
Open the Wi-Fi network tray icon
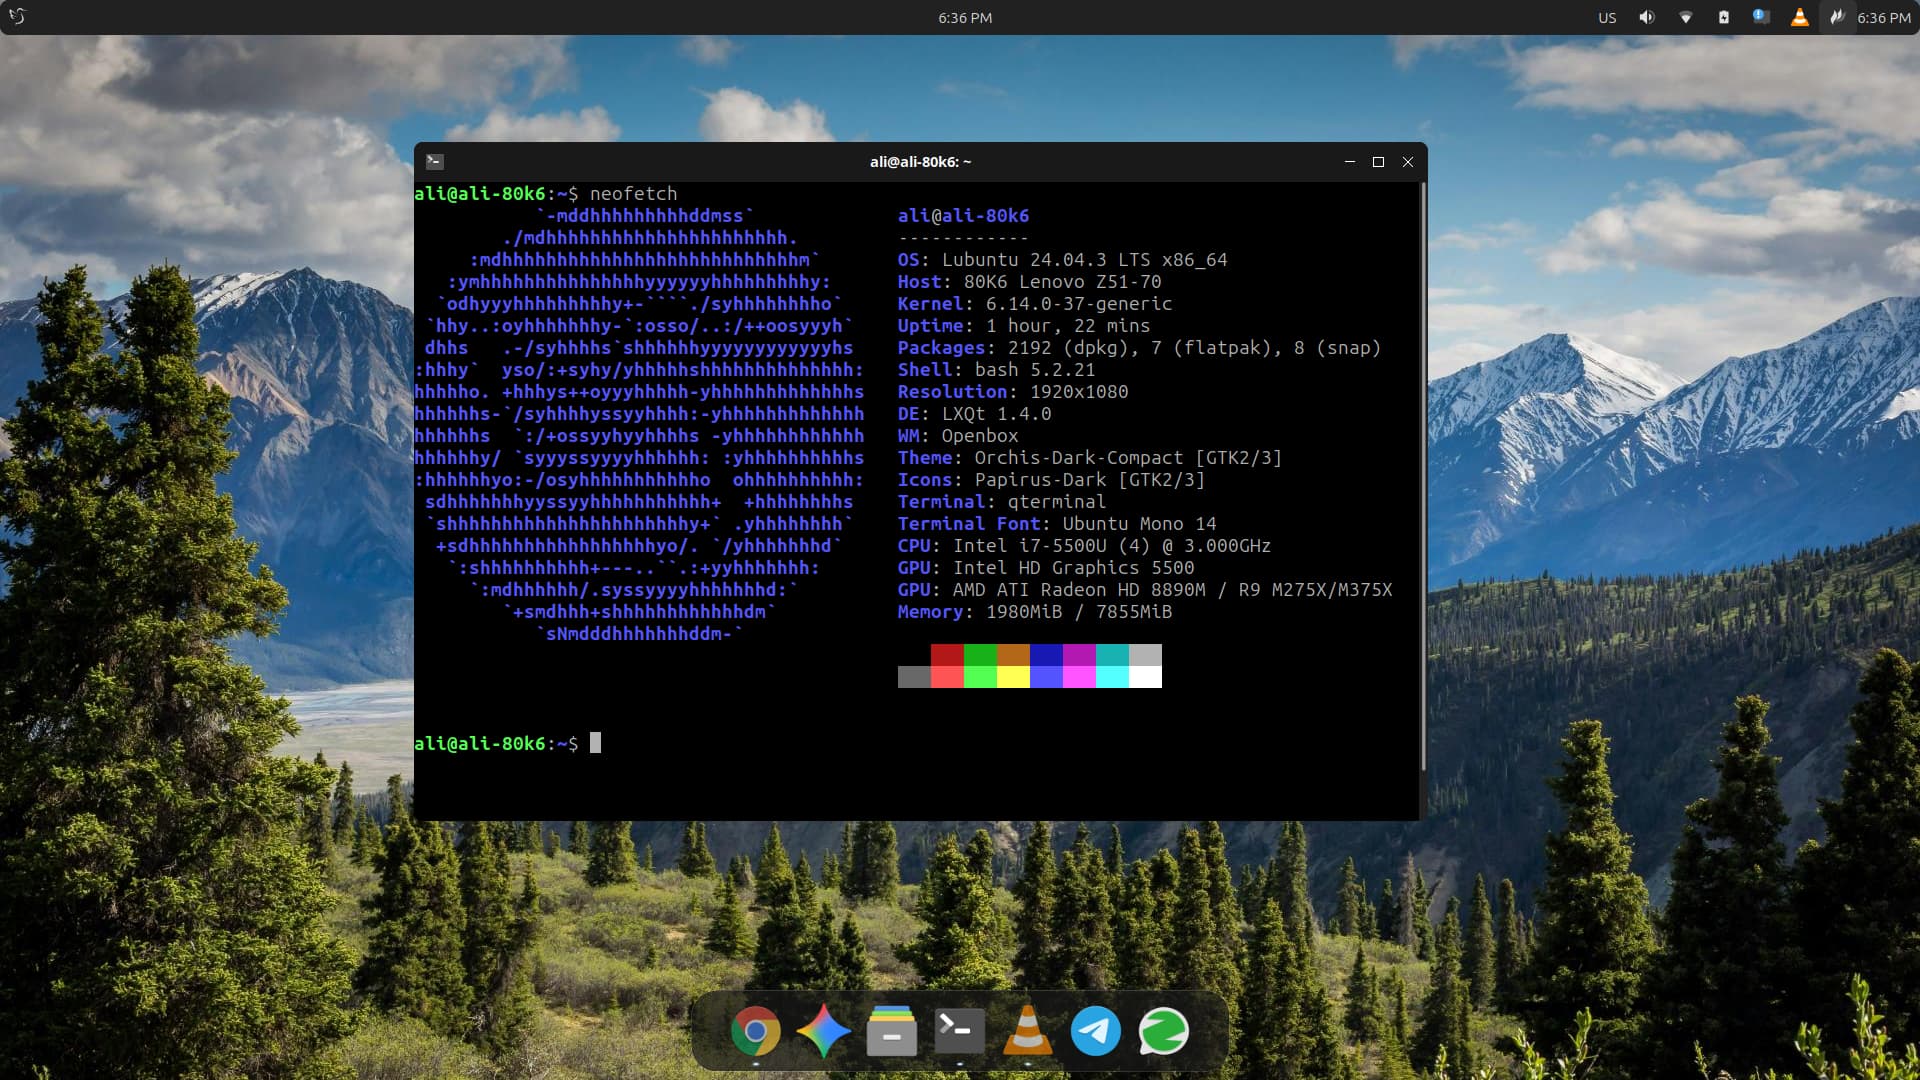(x=1685, y=17)
